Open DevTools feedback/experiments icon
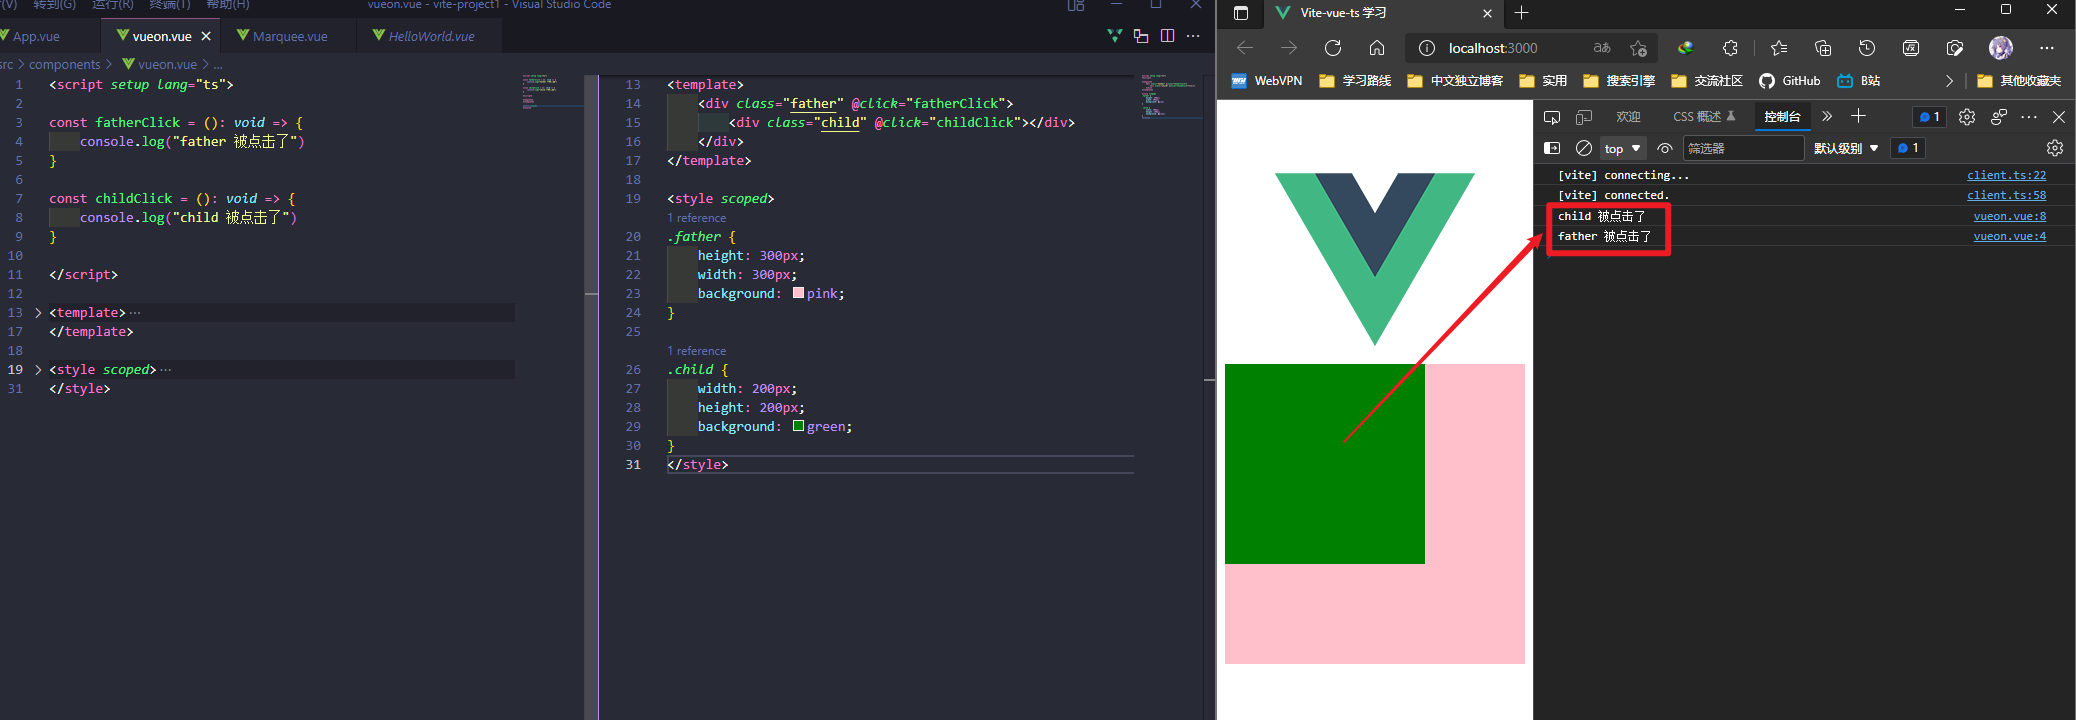The width and height of the screenshot is (2076, 720). [x=1999, y=117]
